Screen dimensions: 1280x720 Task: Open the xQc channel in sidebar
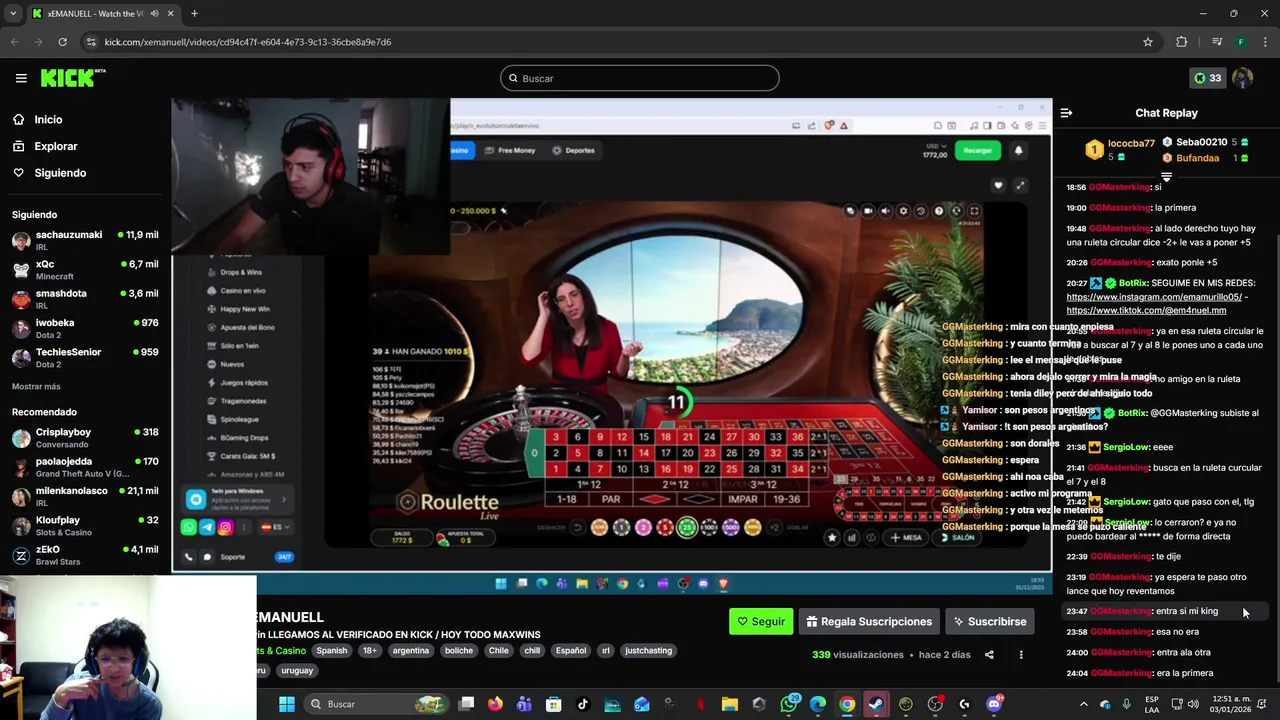point(85,270)
